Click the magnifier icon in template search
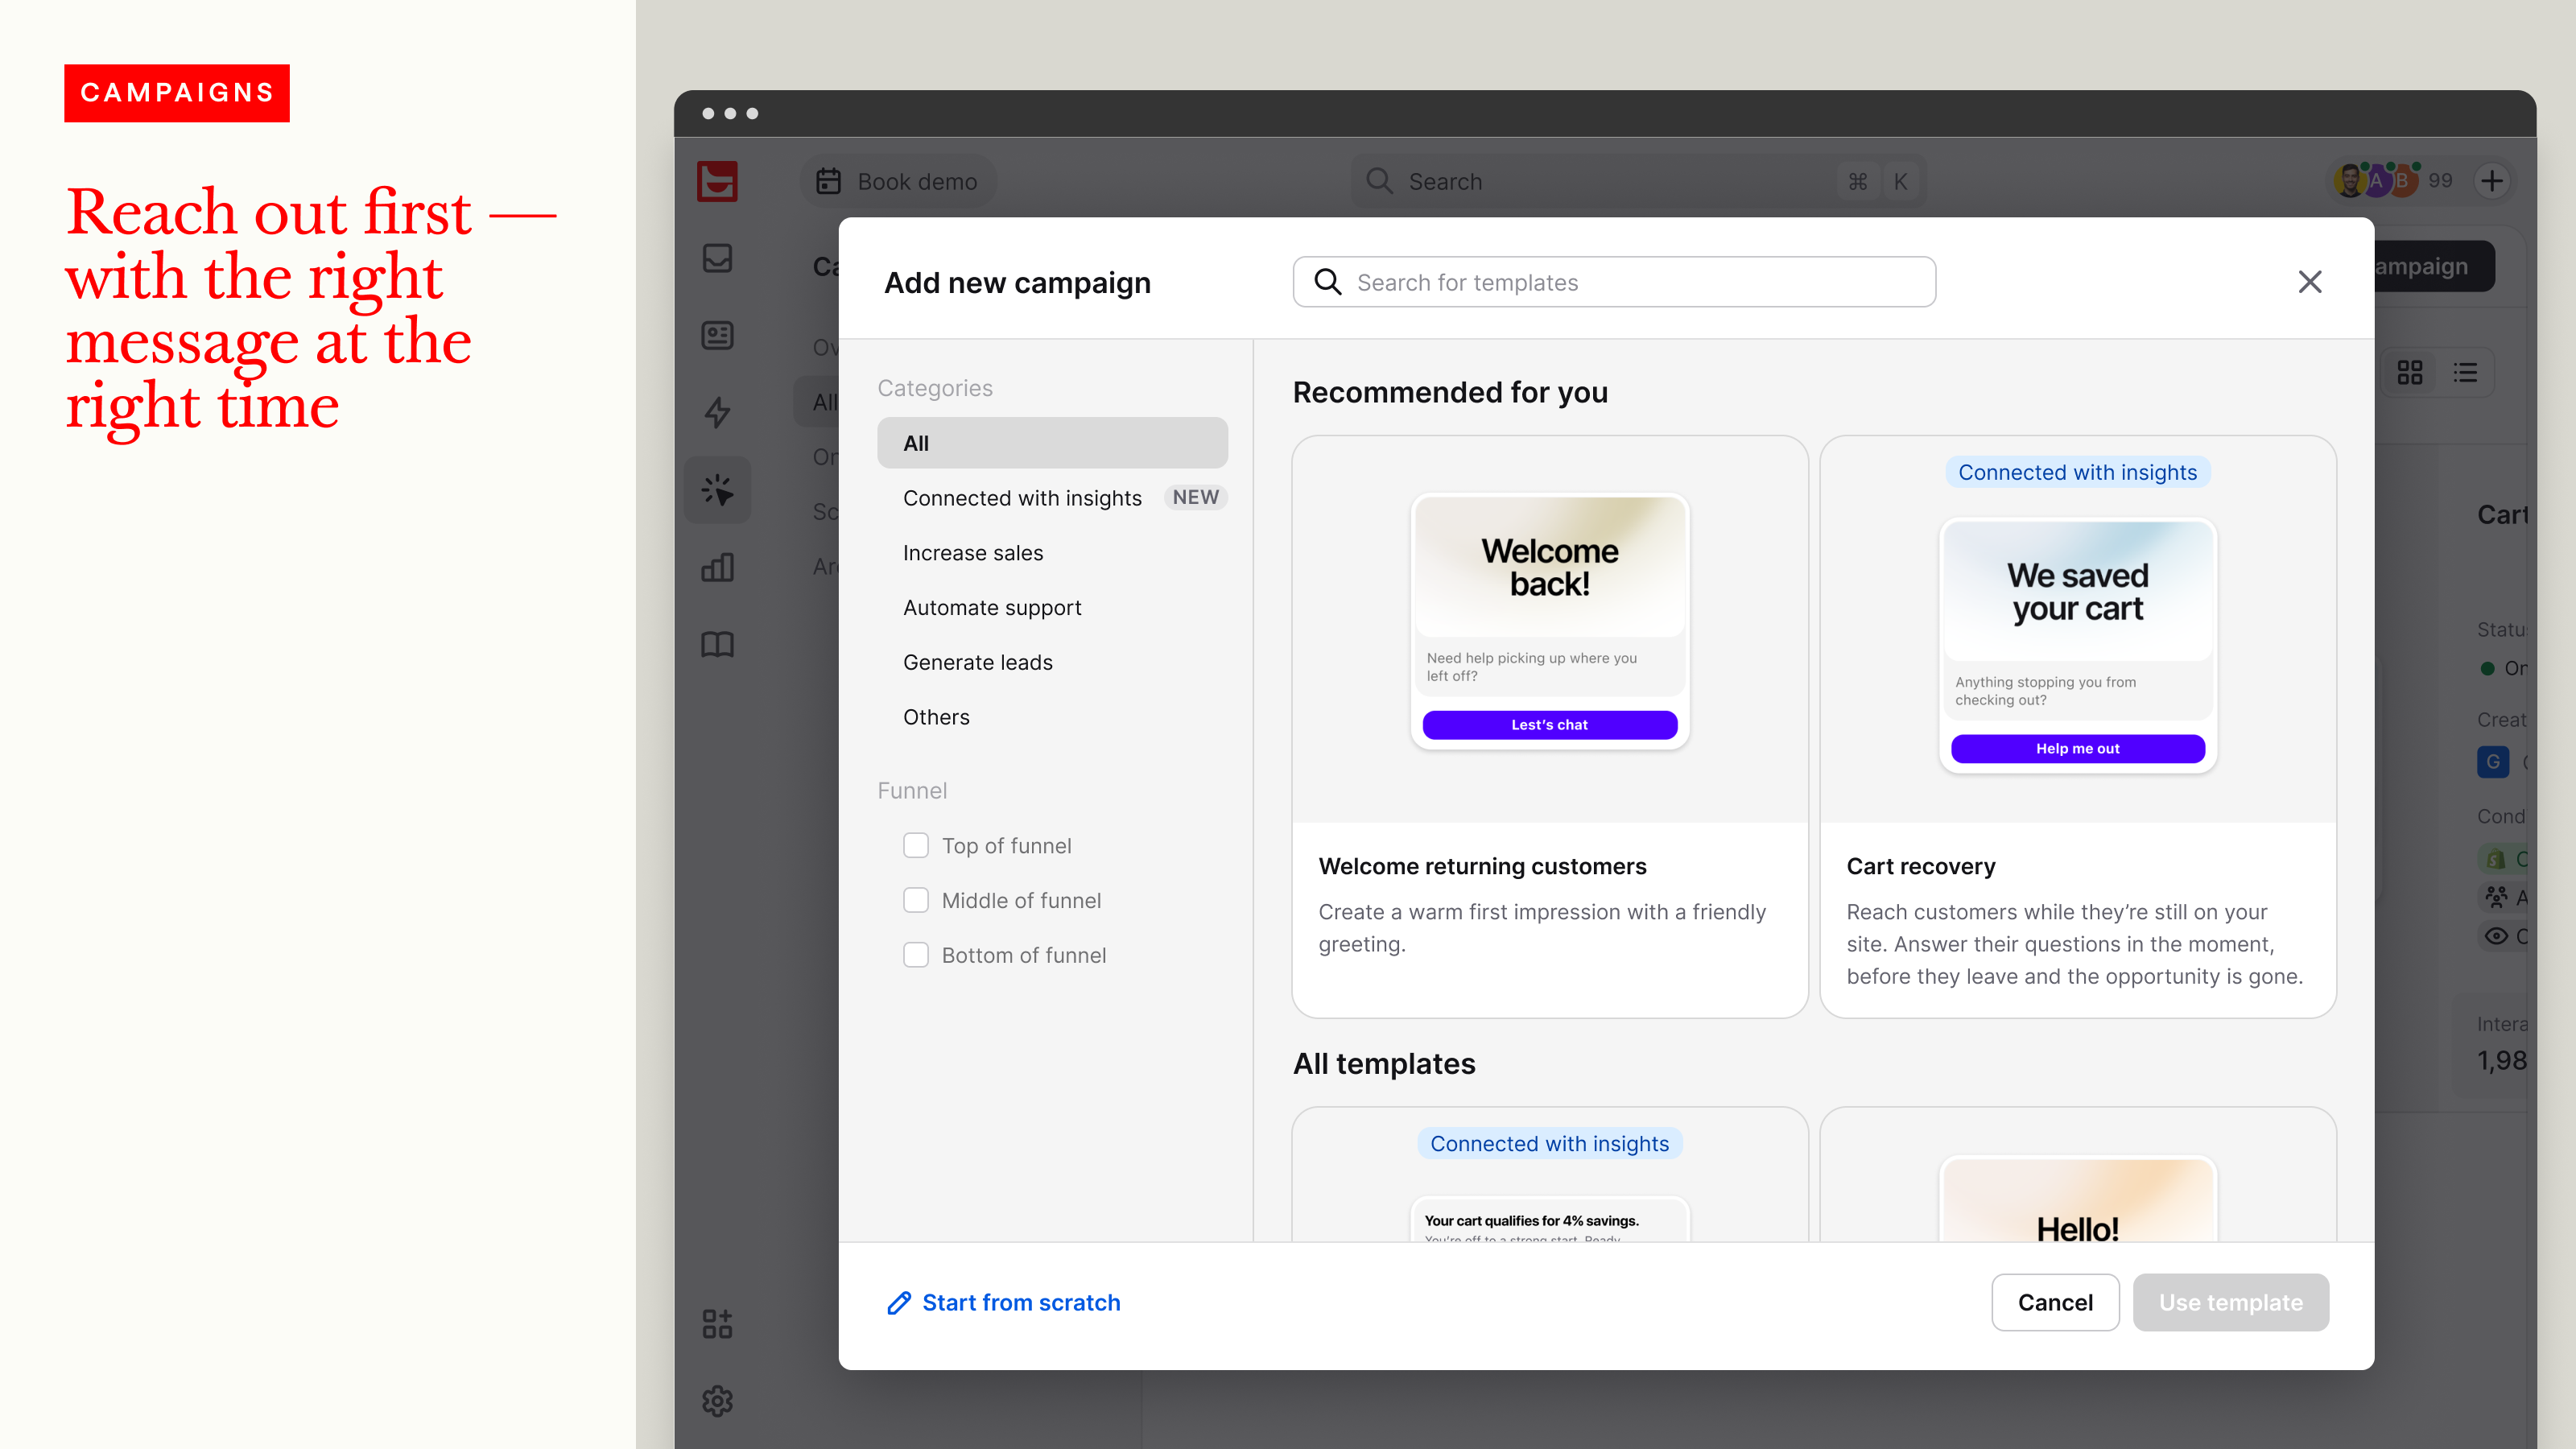 coord(1327,282)
